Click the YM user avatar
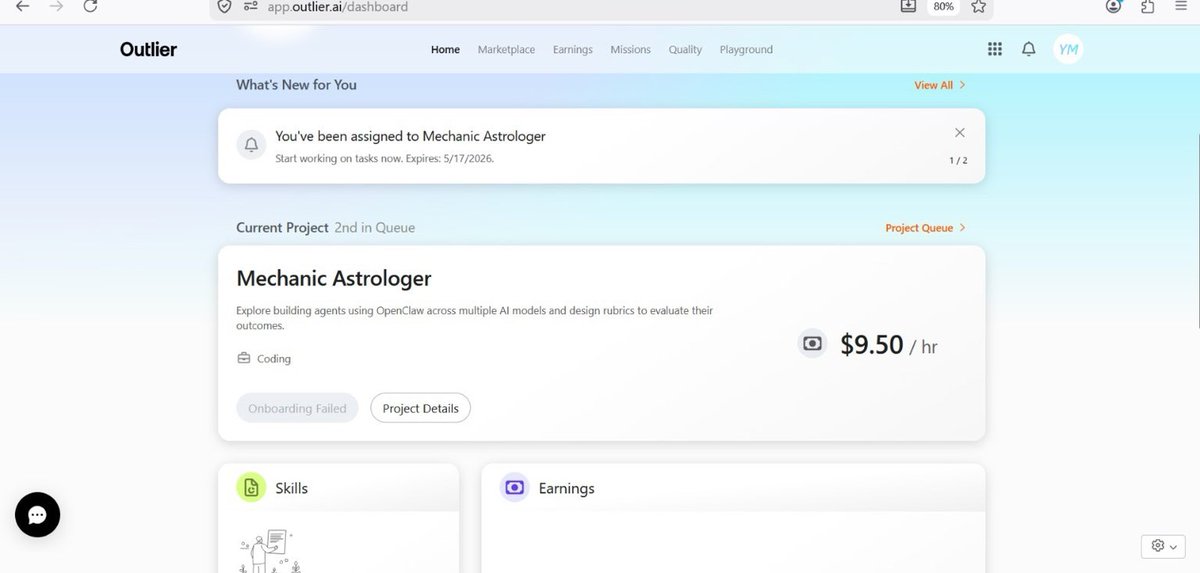 coord(1068,49)
